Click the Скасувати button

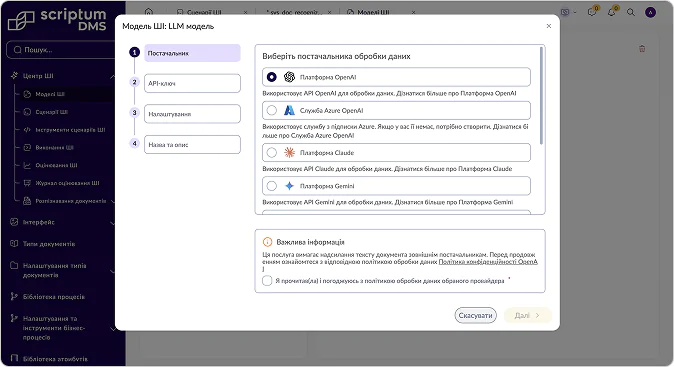475,315
